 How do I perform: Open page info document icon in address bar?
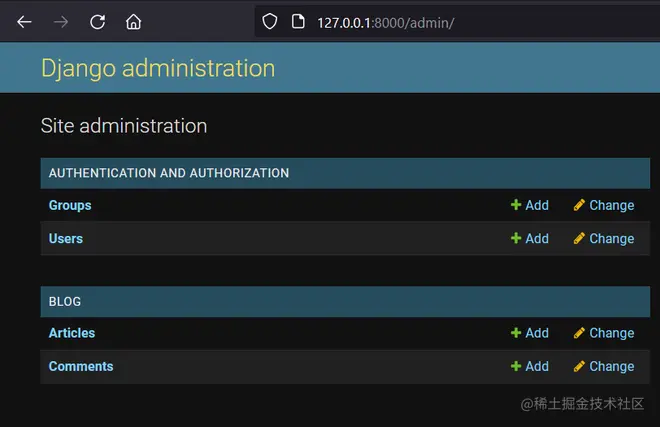click(298, 21)
